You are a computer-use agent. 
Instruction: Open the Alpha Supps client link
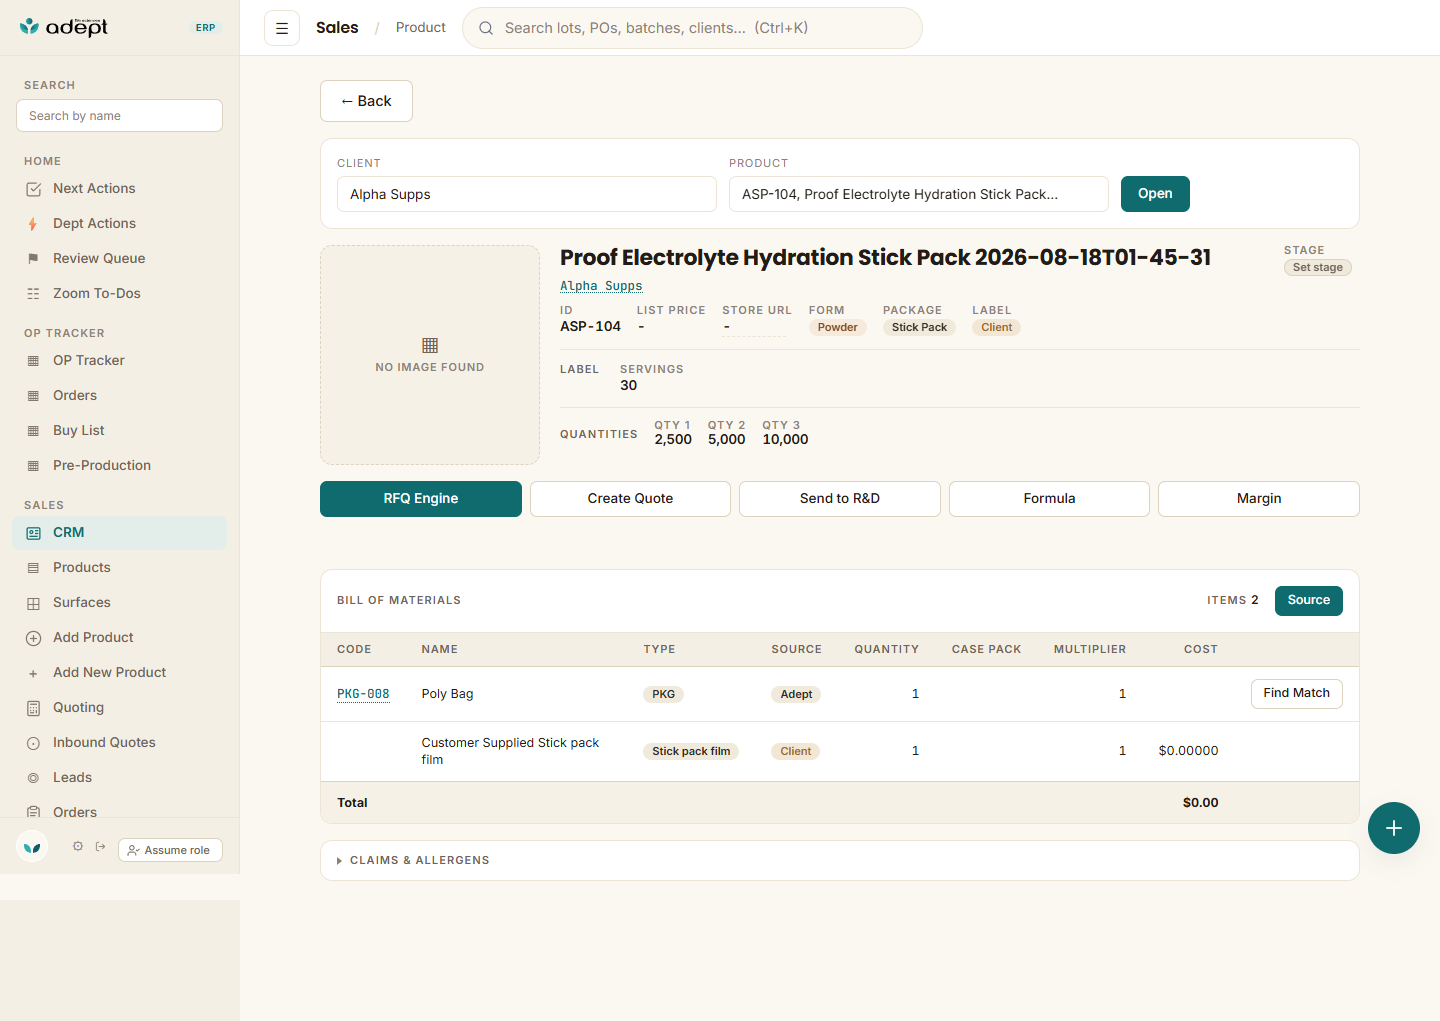pos(601,286)
